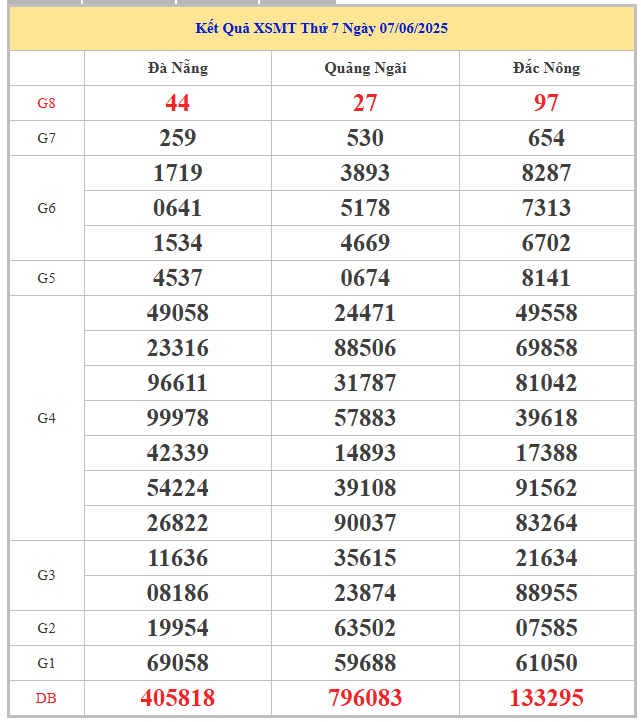Click G4 number 54224
This screenshot has height=722, width=641.
(x=178, y=488)
